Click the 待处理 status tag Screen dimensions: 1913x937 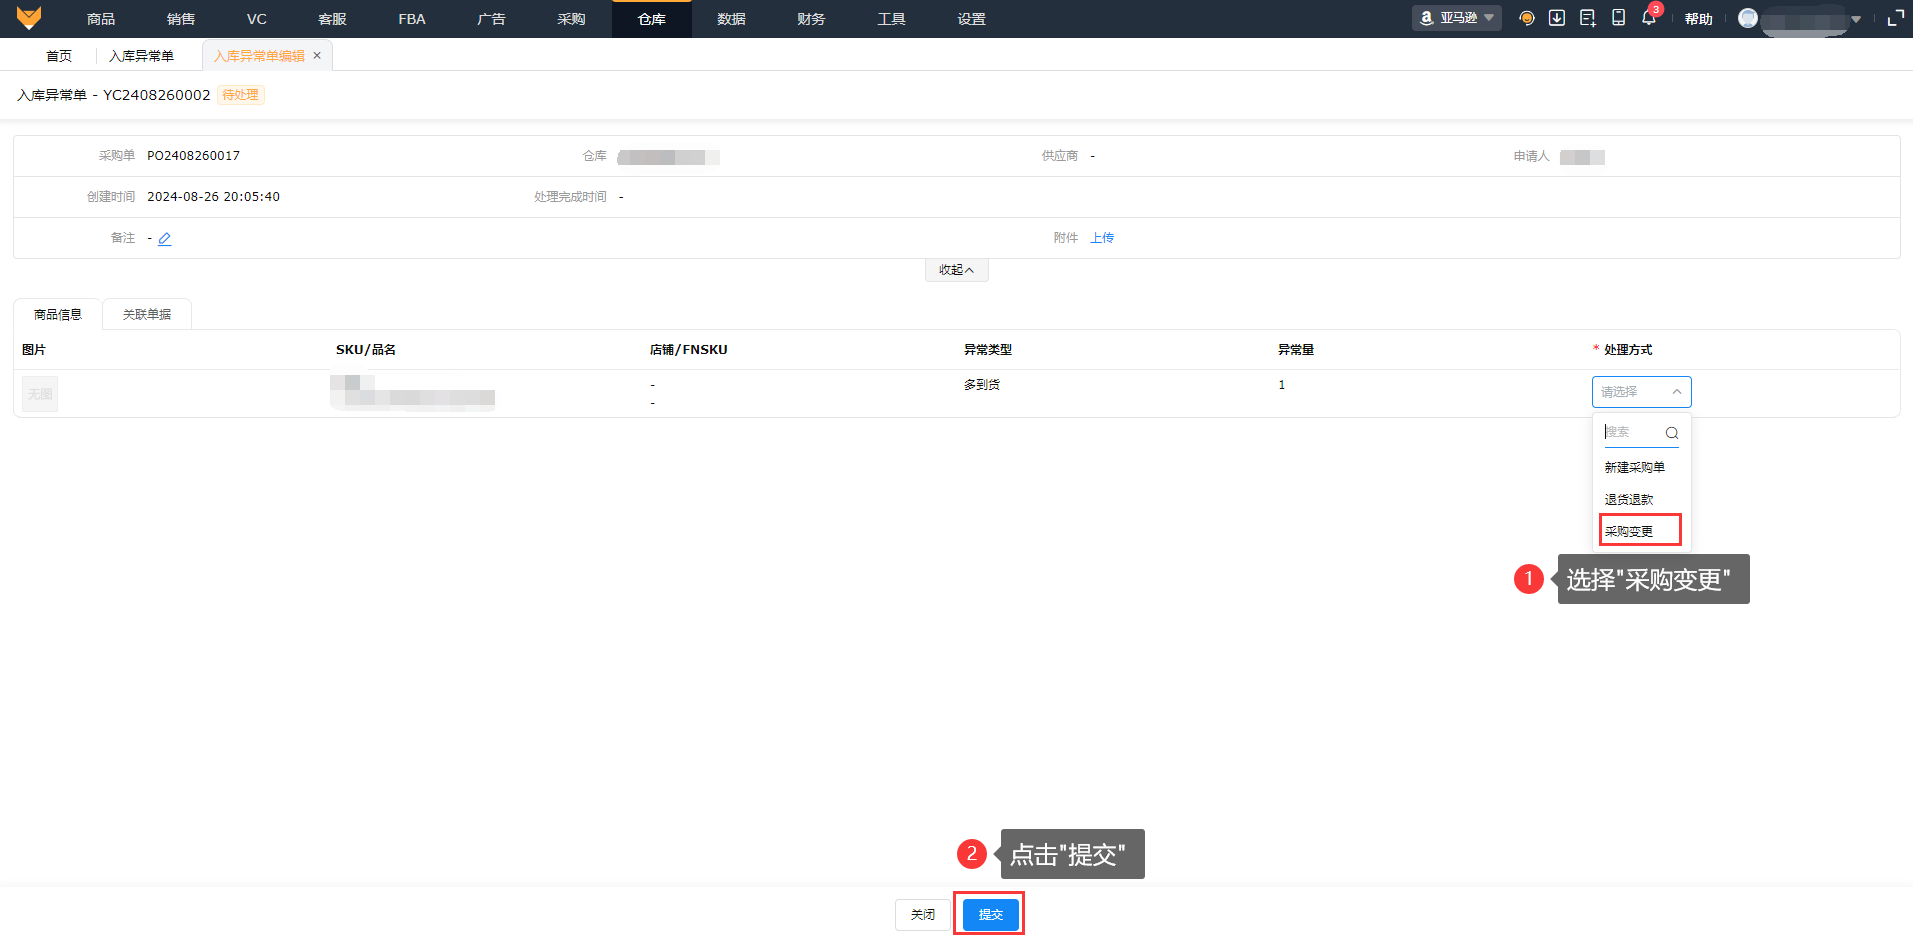(240, 95)
